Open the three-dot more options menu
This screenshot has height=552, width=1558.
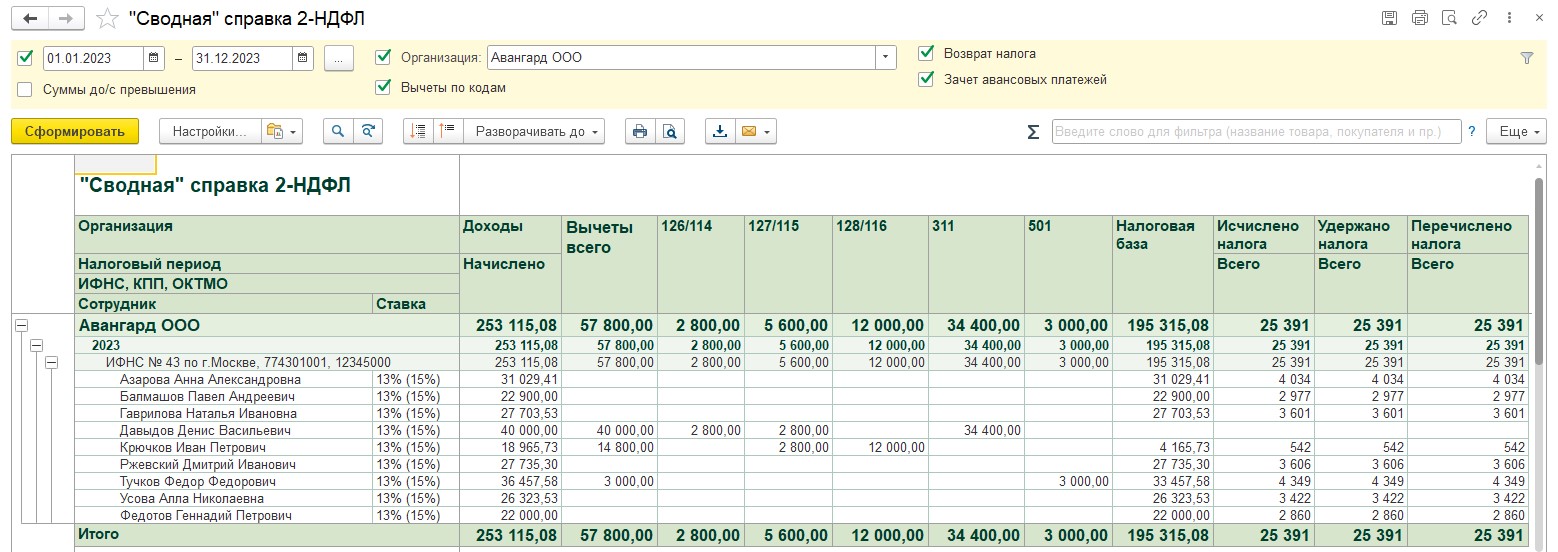pos(1509,18)
